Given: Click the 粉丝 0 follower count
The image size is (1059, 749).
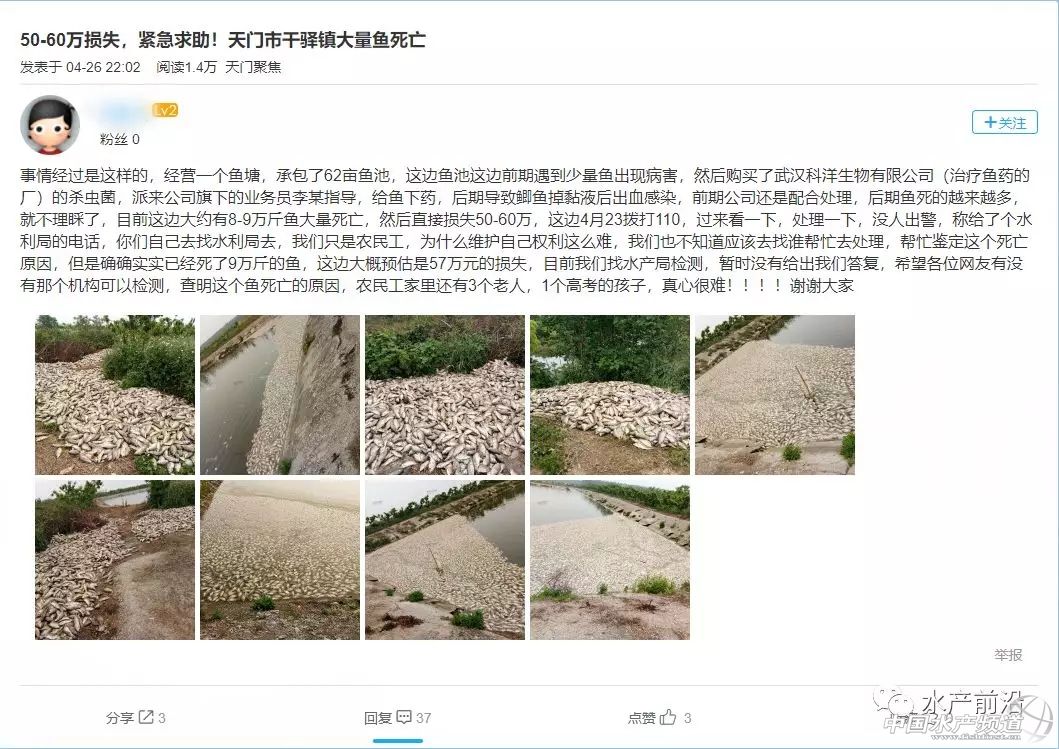Looking at the screenshot, I should [120, 139].
